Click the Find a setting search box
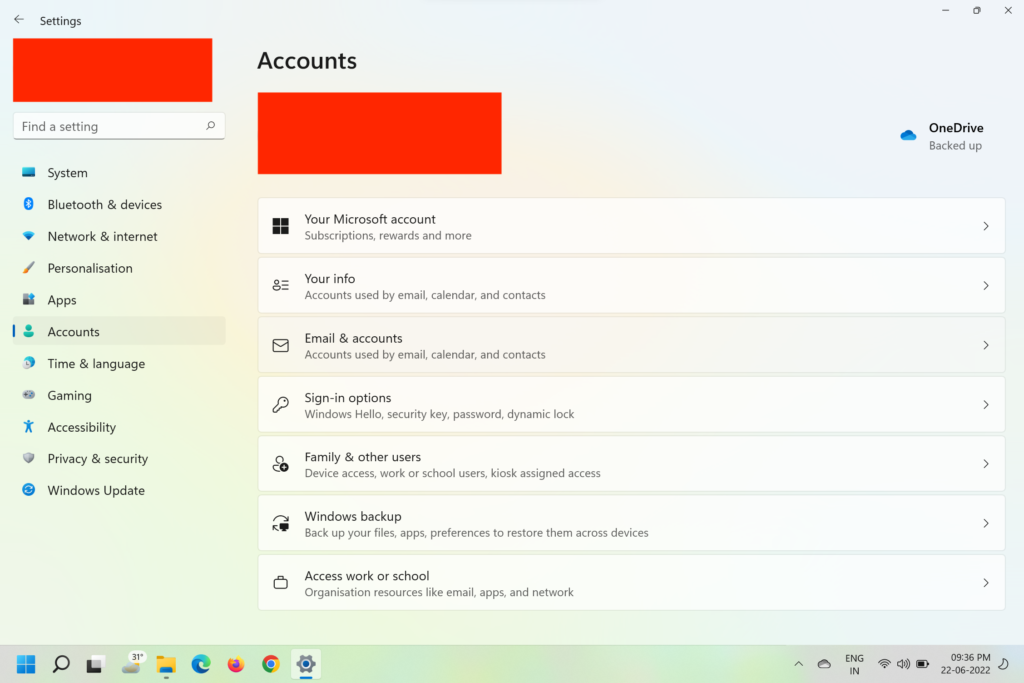Viewport: 1024px width, 683px height. tap(110, 127)
